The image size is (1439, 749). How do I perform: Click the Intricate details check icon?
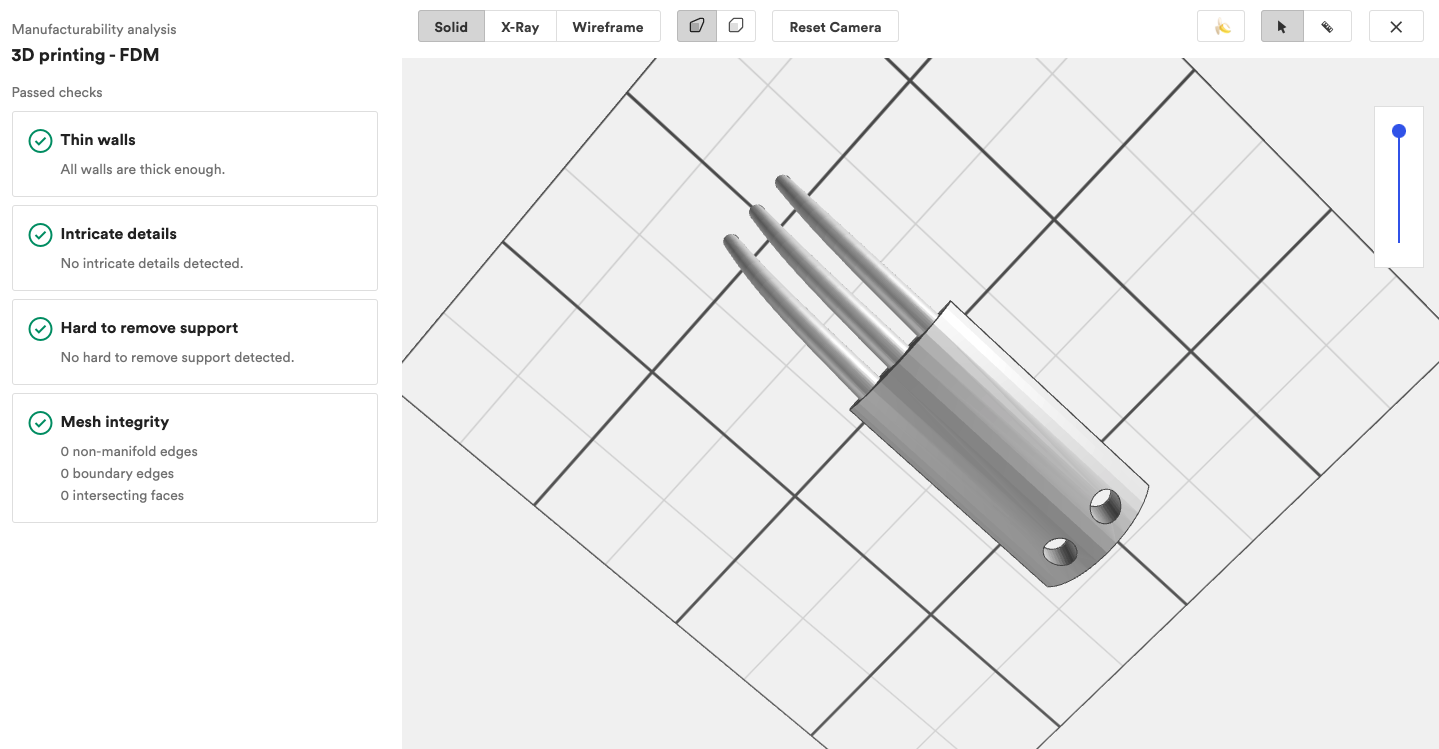click(40, 235)
